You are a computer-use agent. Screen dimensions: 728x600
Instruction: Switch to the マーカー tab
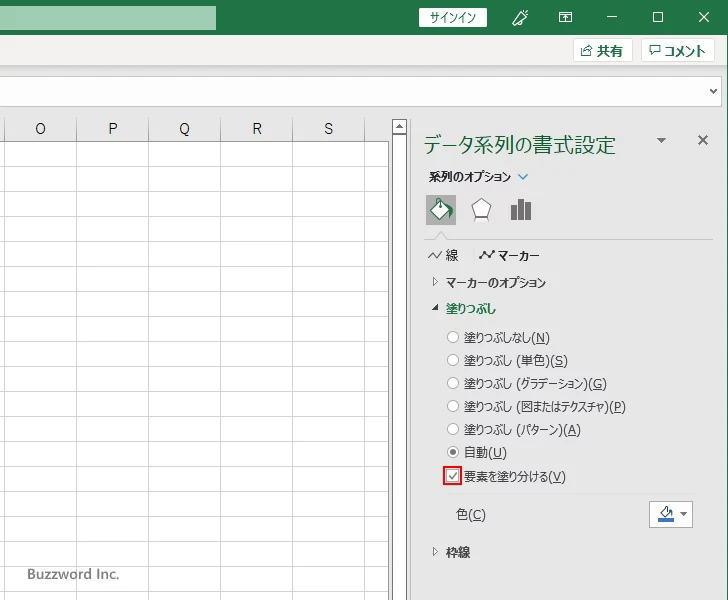(509, 255)
